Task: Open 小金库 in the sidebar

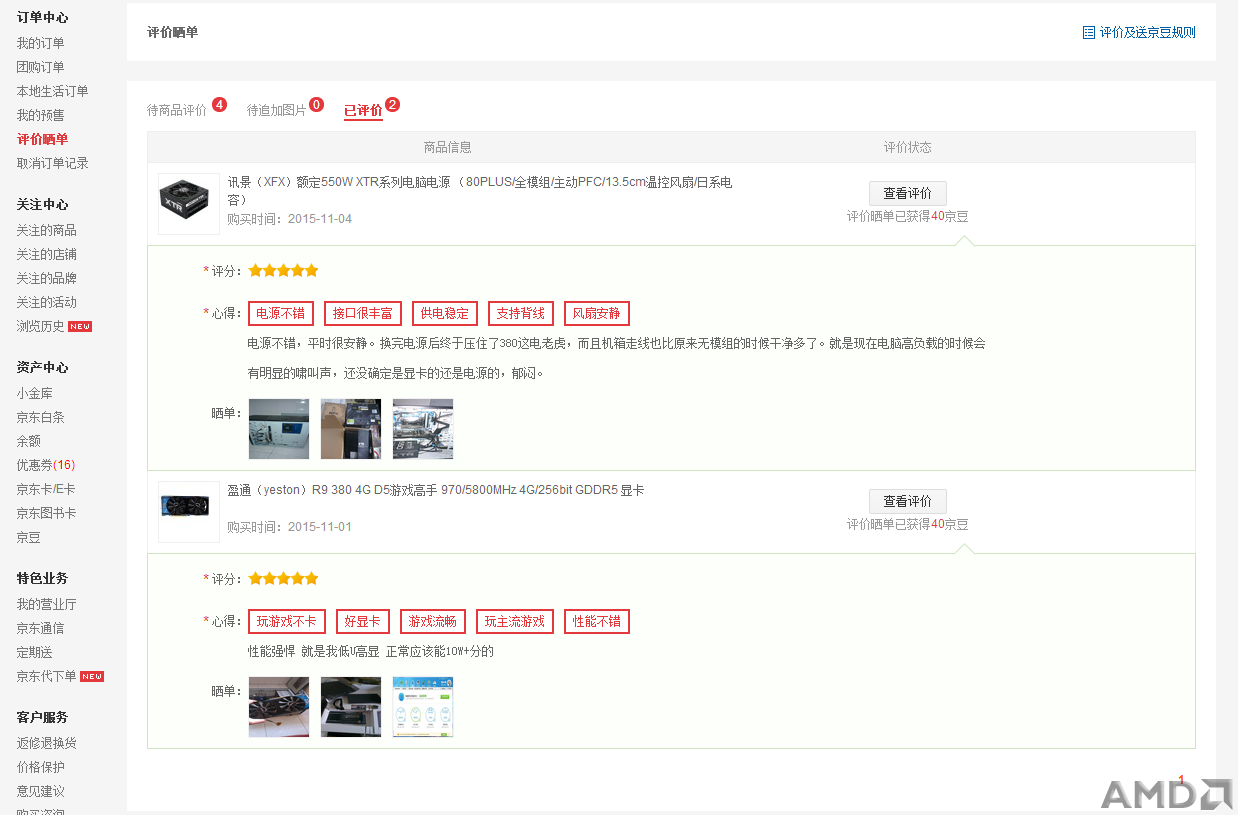Action: point(34,393)
